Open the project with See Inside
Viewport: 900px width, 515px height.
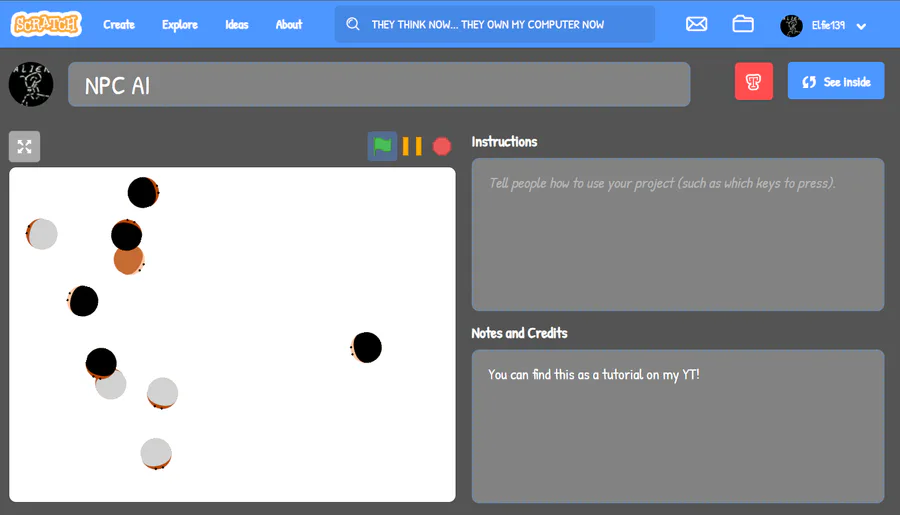836,81
